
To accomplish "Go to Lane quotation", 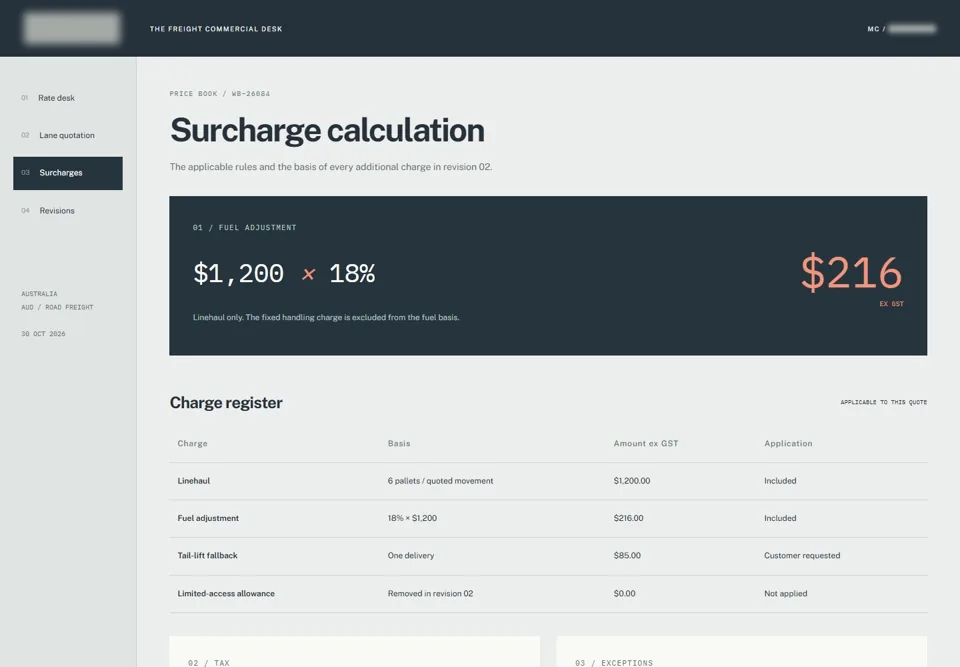I will click(68, 135).
